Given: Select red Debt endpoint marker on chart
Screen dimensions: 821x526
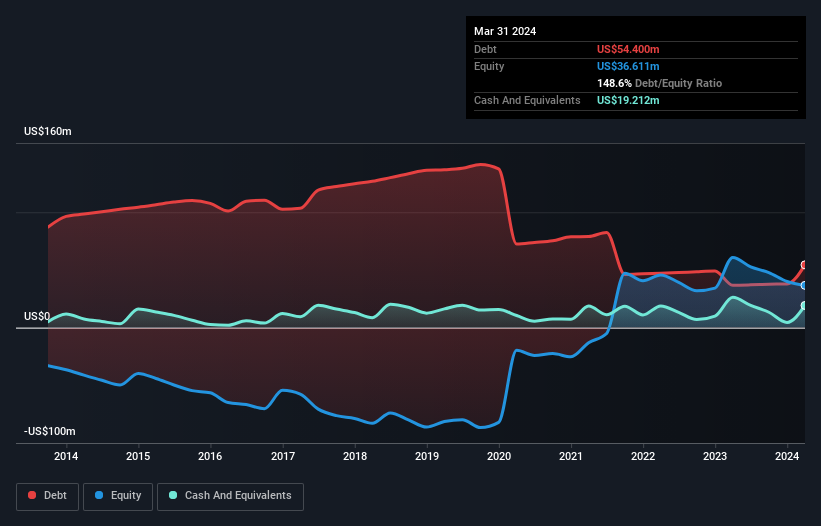Looking at the screenshot, I should (x=804, y=265).
